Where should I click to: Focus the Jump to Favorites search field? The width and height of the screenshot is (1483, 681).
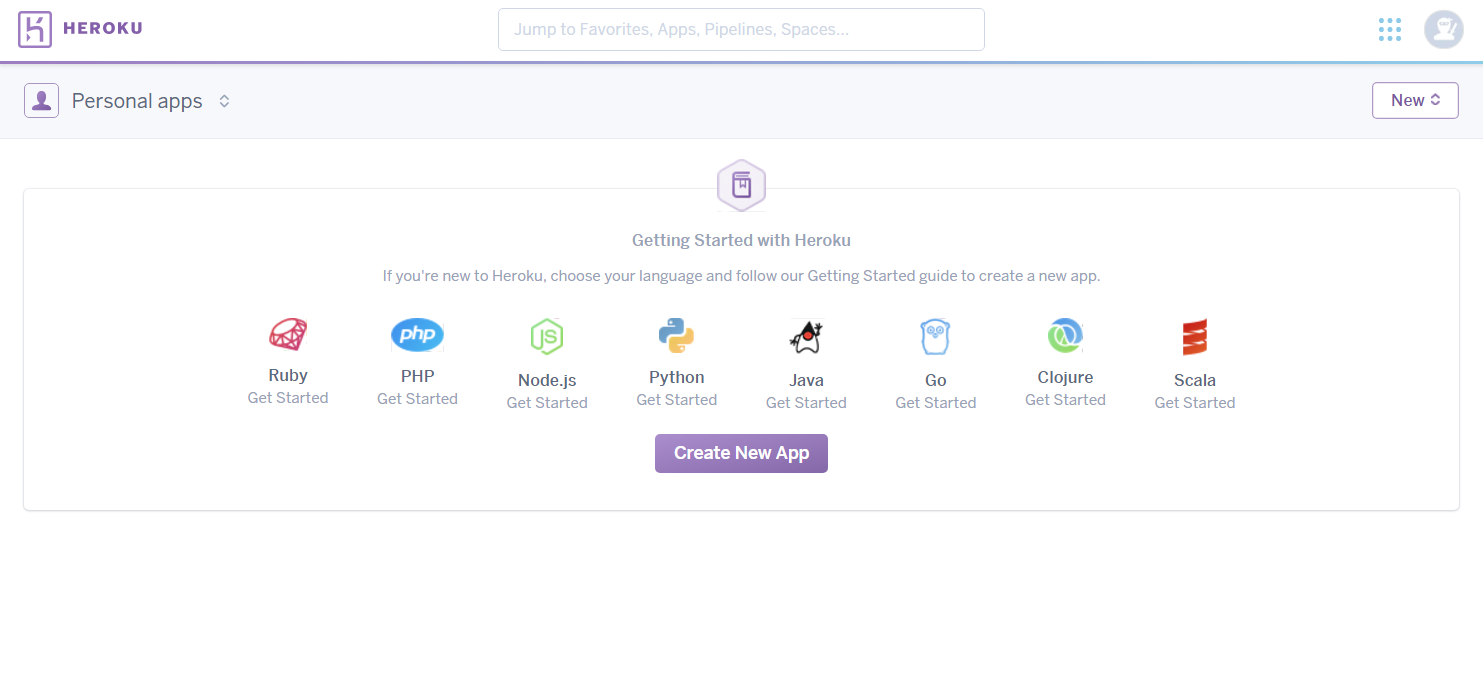pos(741,29)
